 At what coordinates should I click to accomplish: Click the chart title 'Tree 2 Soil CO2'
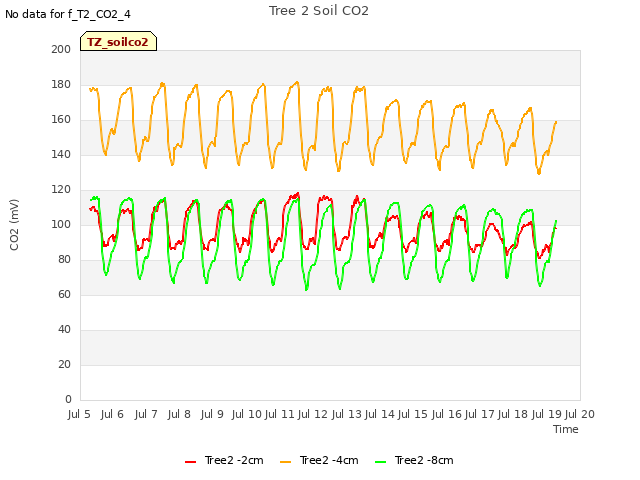[319, 11]
